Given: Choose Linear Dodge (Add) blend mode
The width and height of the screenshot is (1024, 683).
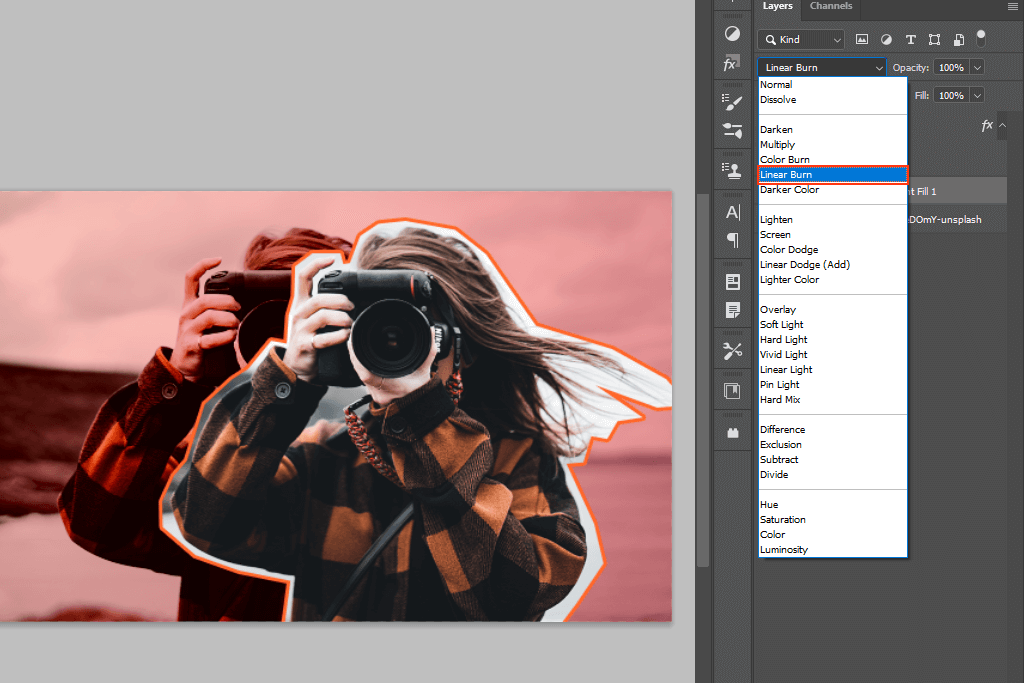Looking at the screenshot, I should point(833,264).
